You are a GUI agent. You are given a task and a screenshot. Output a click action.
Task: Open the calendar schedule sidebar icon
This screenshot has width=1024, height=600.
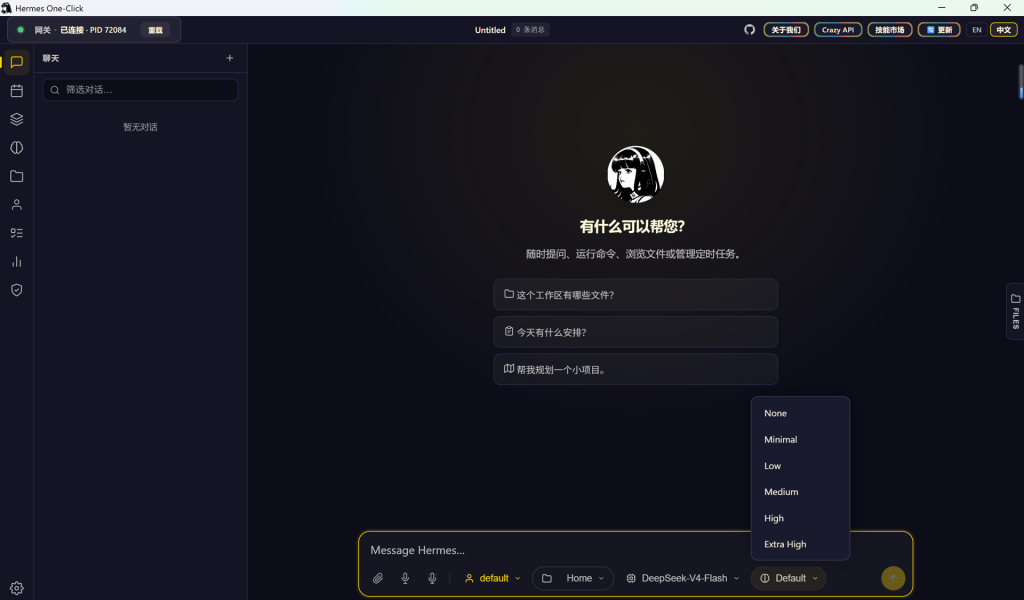click(x=17, y=91)
